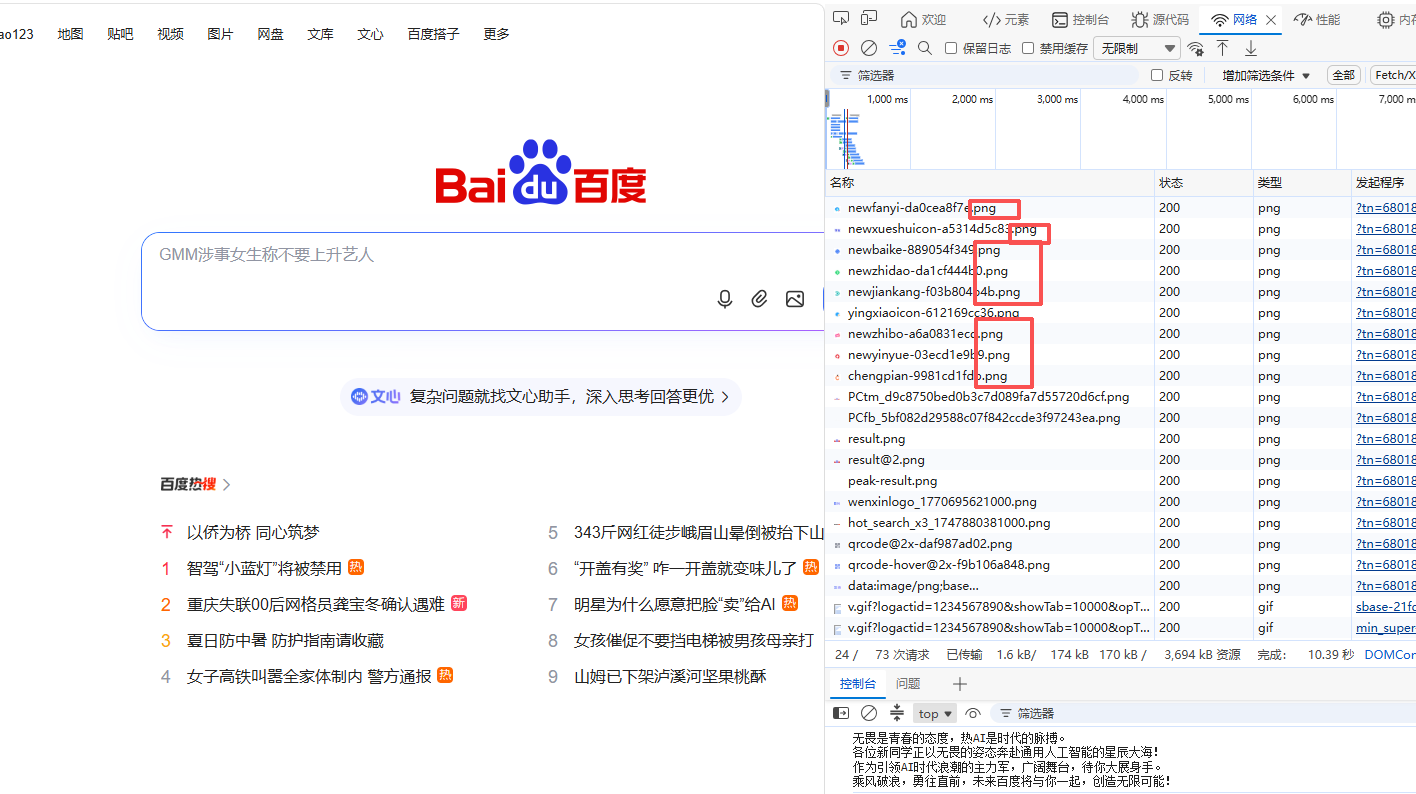Expand the 增加筛选条件 dropdown
The width and height of the screenshot is (1416, 794).
(1266, 75)
